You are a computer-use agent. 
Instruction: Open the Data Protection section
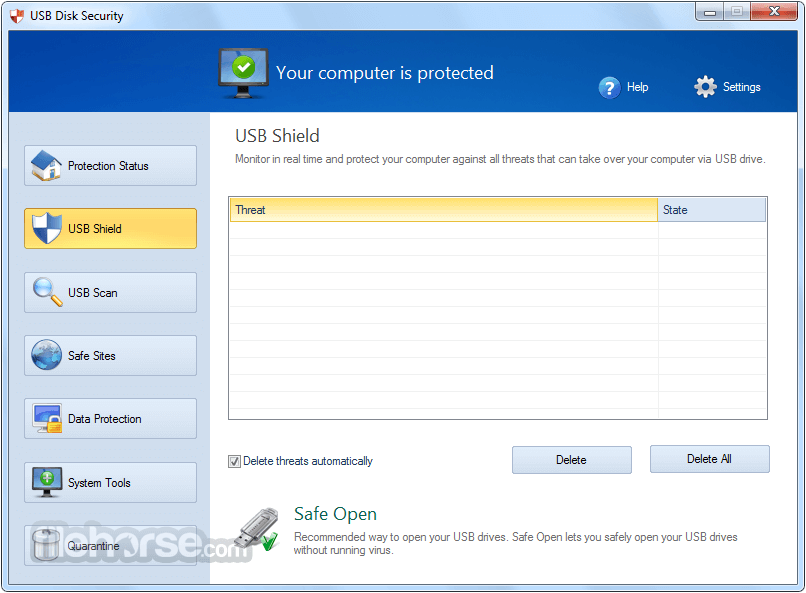[x=111, y=419]
